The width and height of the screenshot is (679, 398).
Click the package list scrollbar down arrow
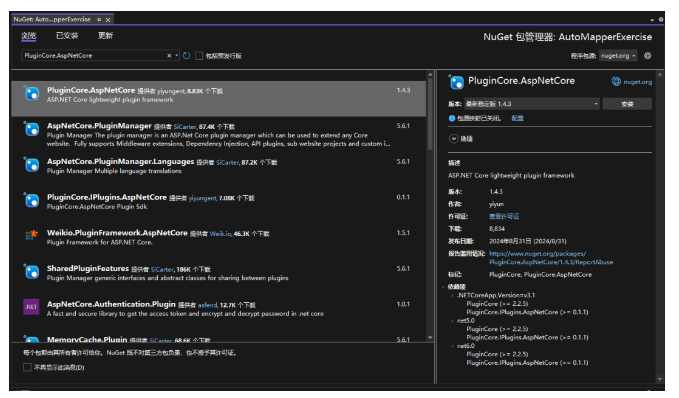[430, 337]
